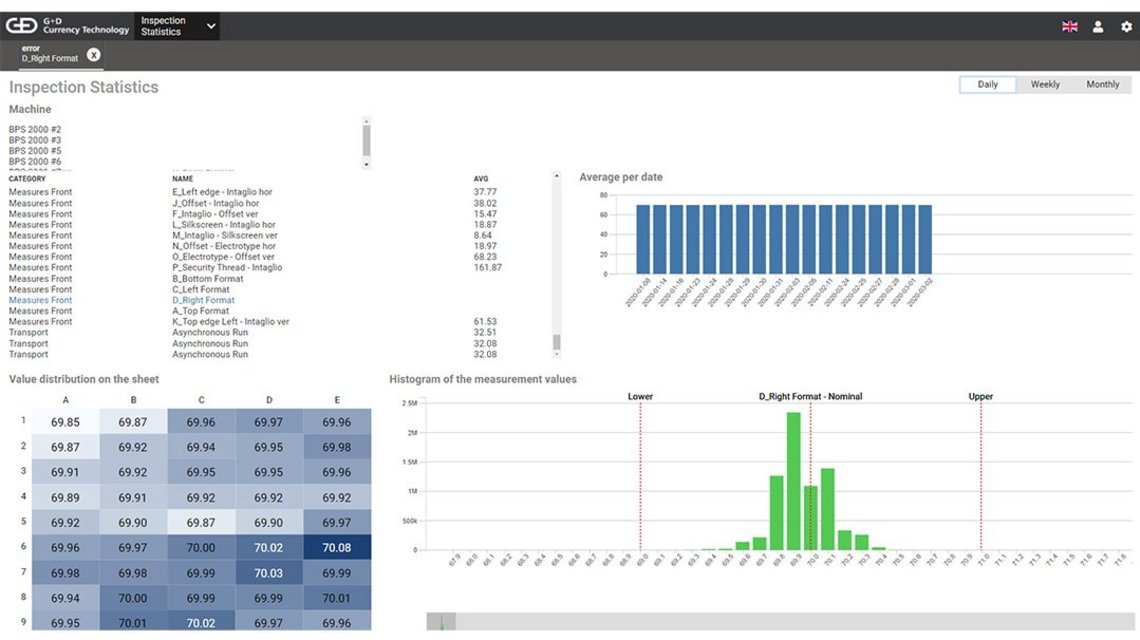Screen dimensions: 1140x640
Task: Switch aggregation to Monthly view
Action: pyautogui.click(x=1103, y=84)
